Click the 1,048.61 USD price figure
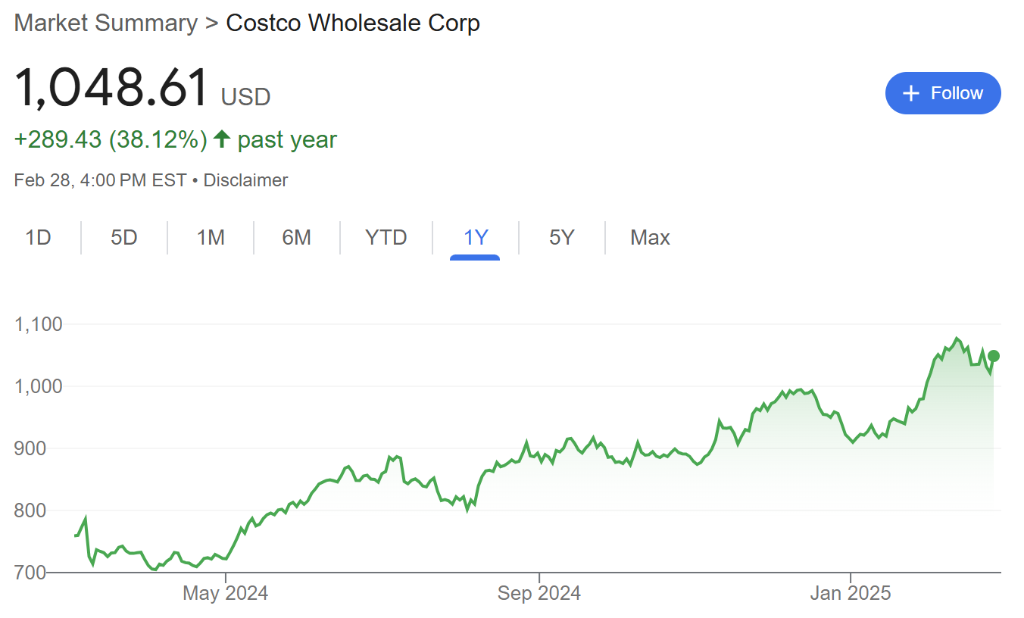This screenshot has width=1024, height=618. point(142,88)
